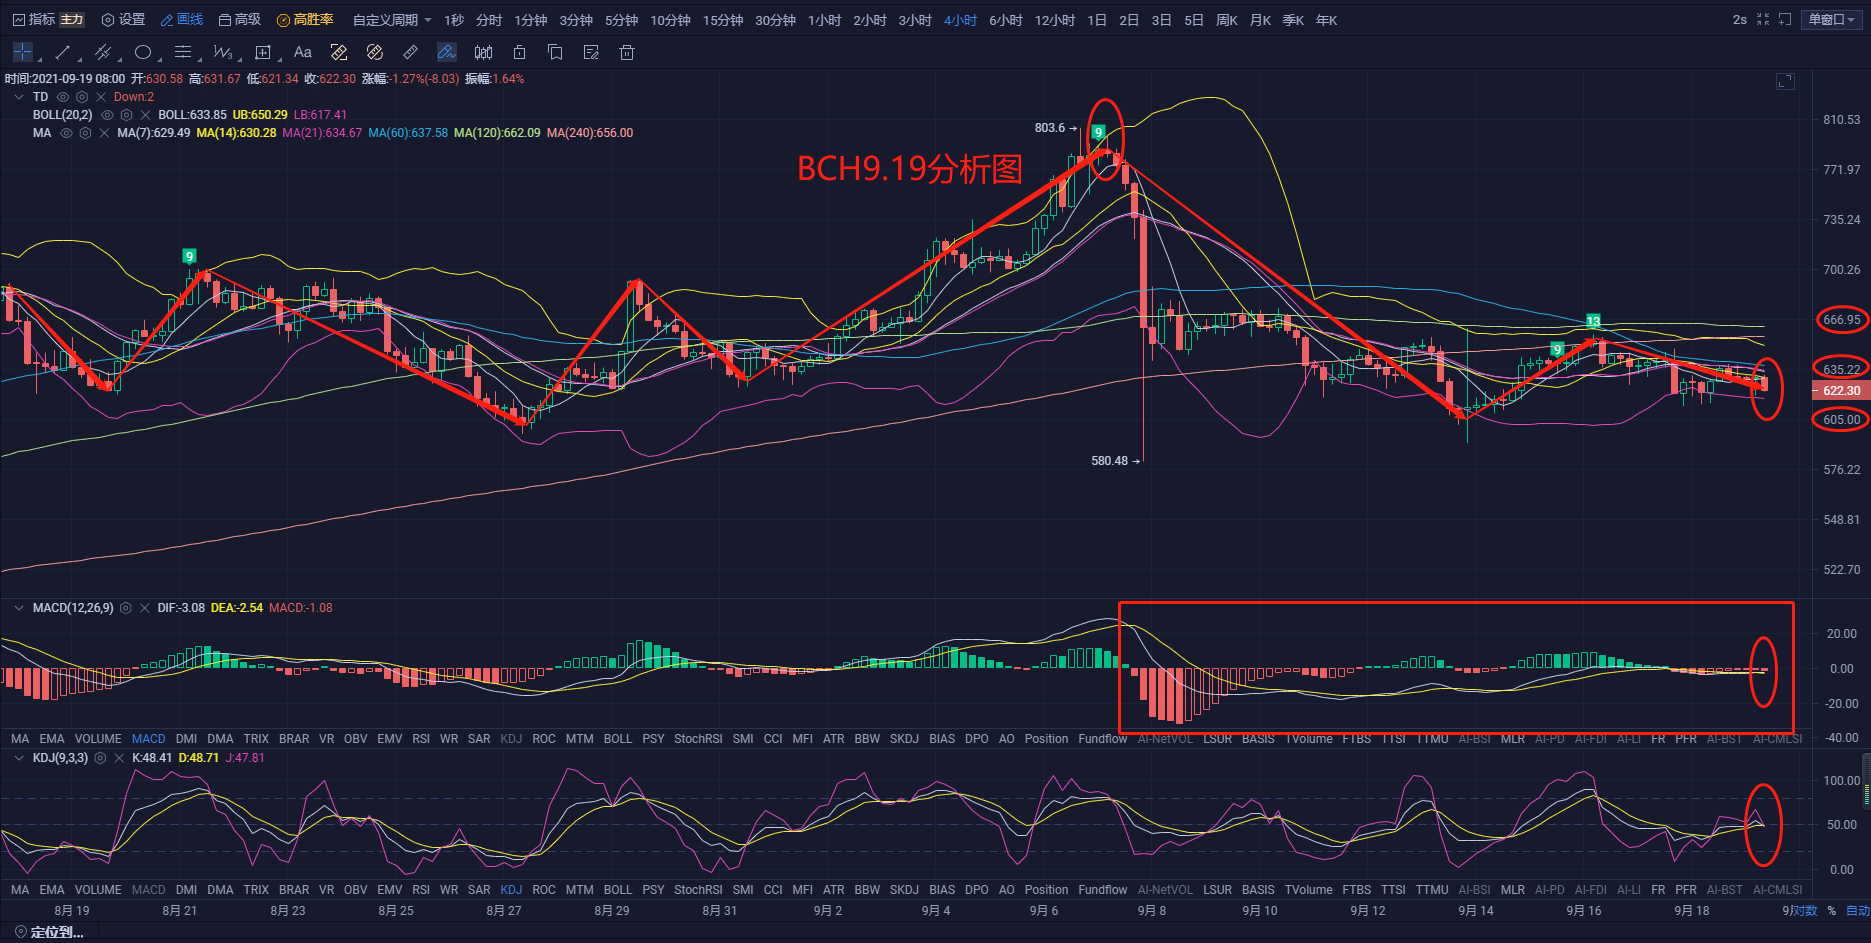
Task: Click the edit drawings note icon
Action: pos(591,52)
